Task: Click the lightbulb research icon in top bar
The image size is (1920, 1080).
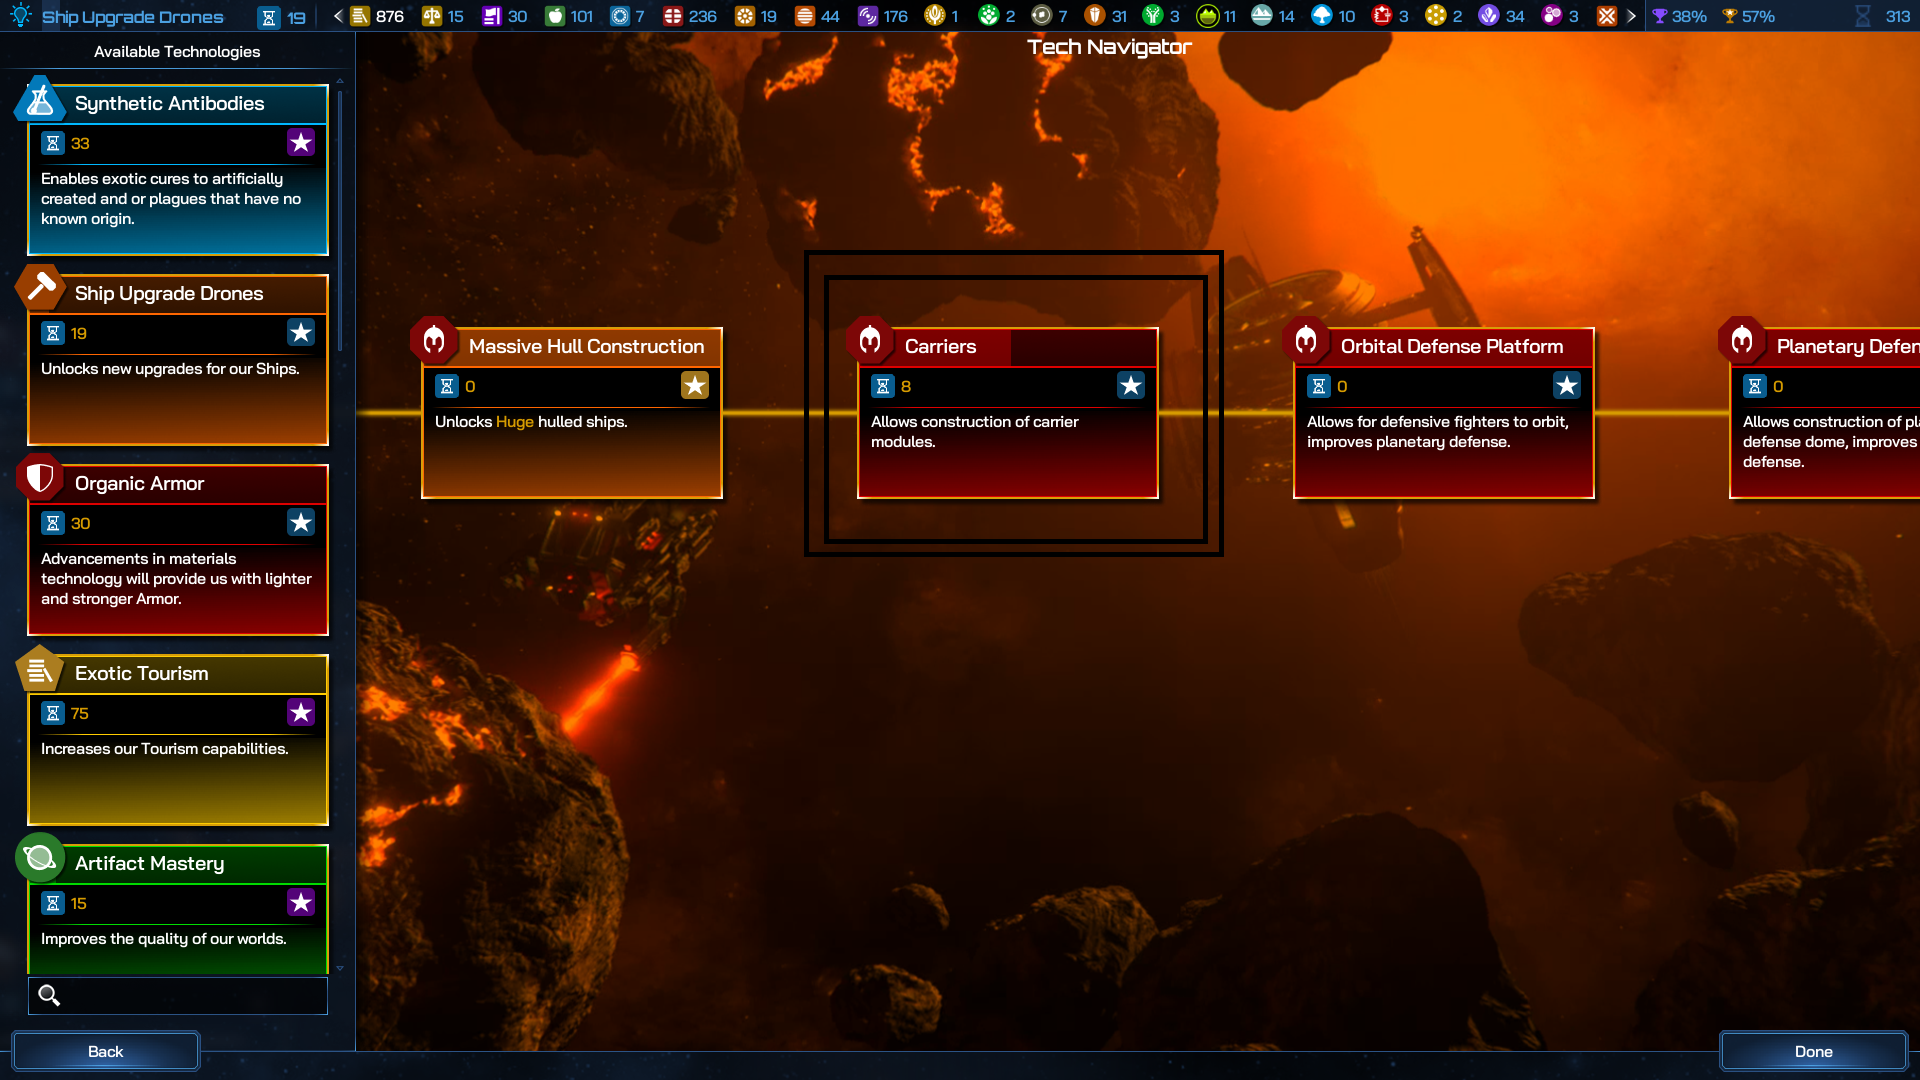Action: pyautogui.click(x=21, y=16)
